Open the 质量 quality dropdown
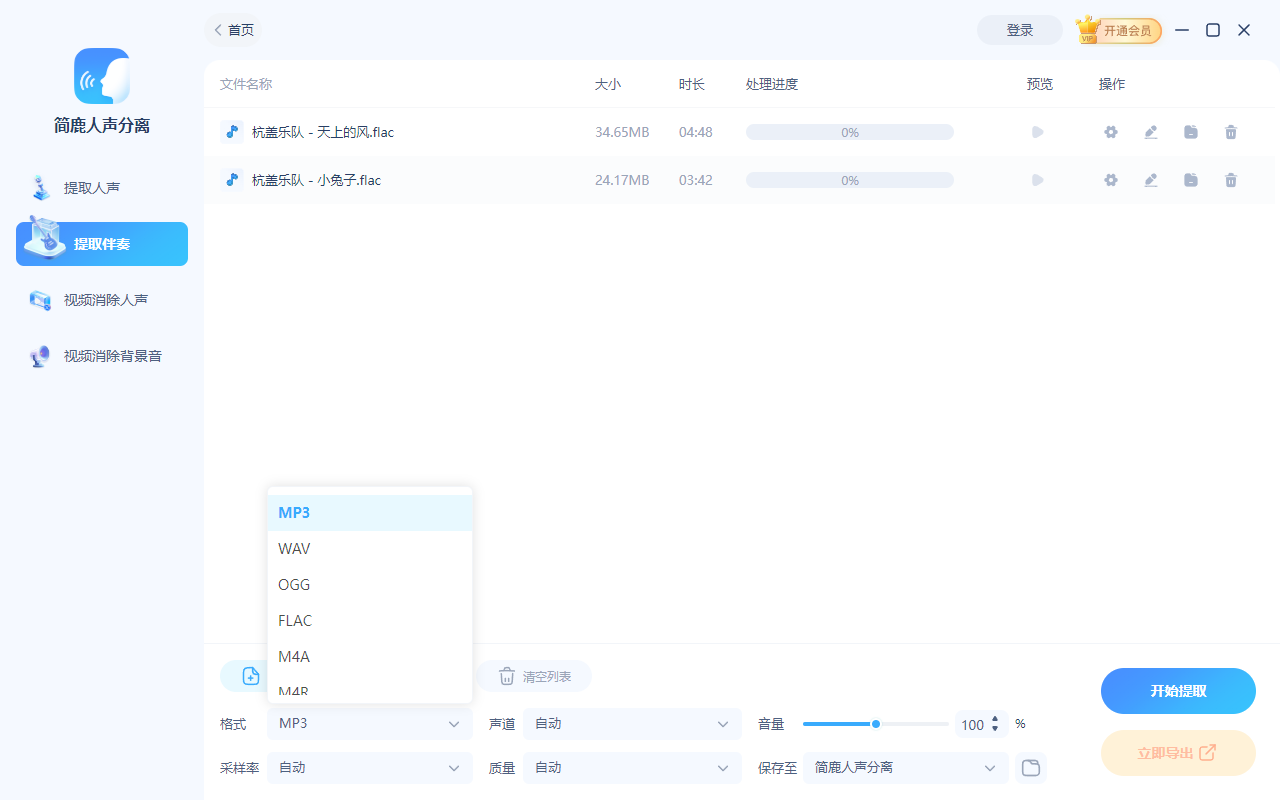1280x800 pixels. coord(631,767)
